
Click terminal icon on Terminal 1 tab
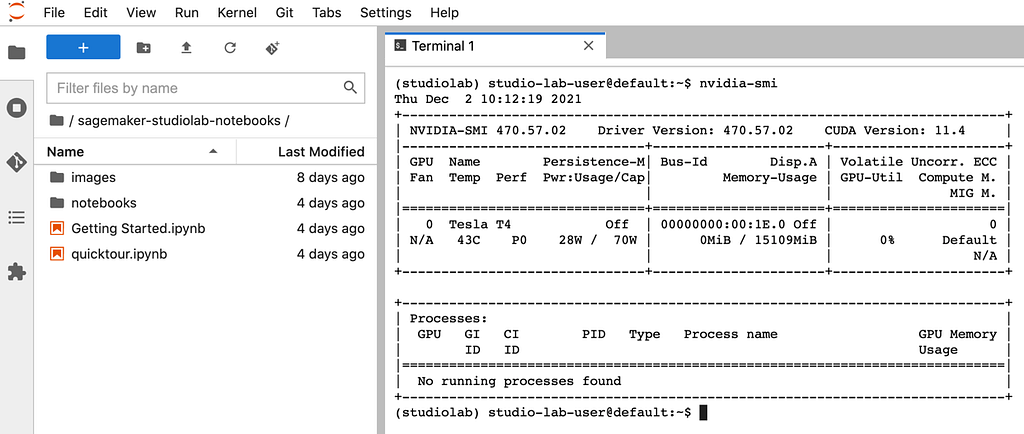(398, 46)
